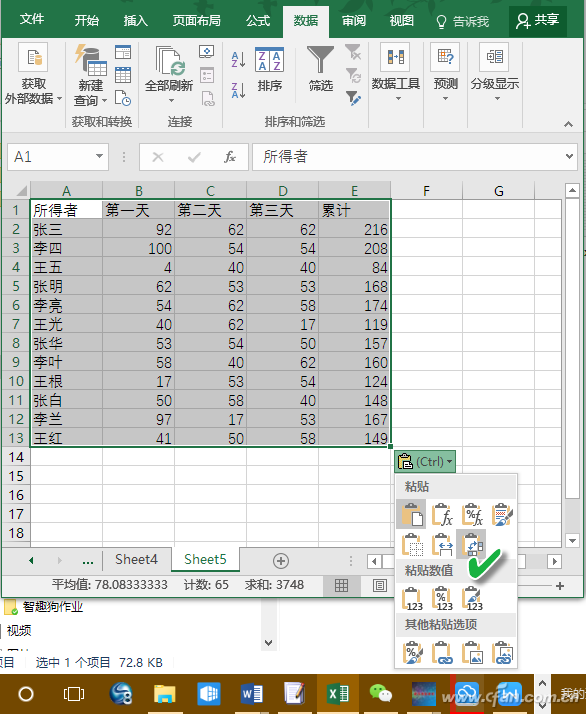Expand the Name Box dropdown
The width and height of the screenshot is (586, 714).
click(x=99, y=156)
